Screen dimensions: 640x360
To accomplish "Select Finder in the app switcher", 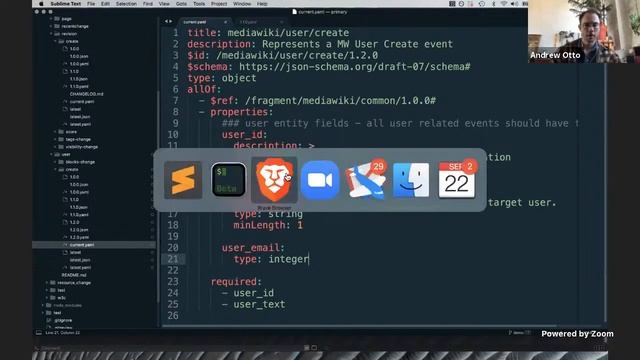I will coord(411,180).
